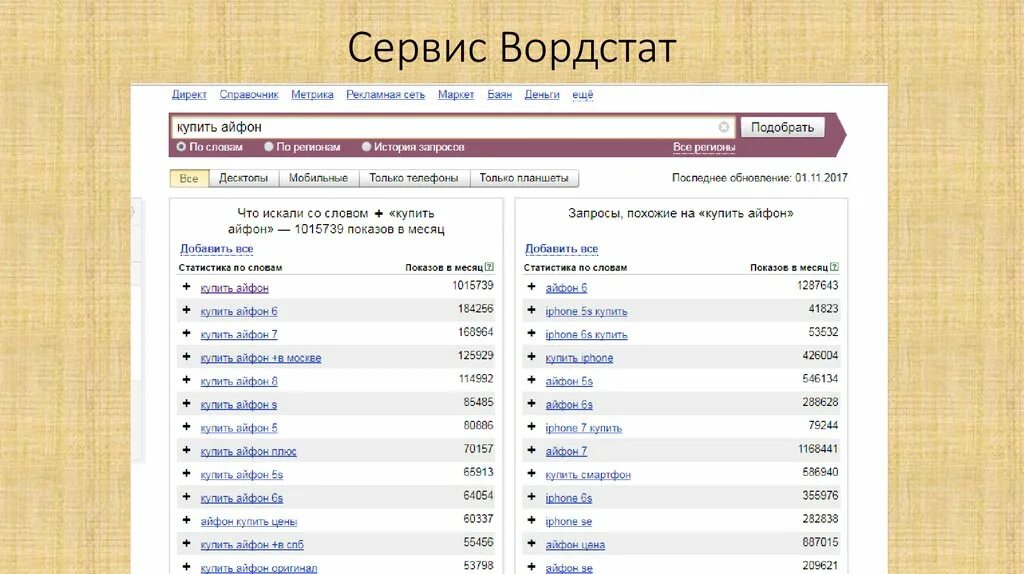Open the 'купить айфон +в москве' query link

(261, 358)
